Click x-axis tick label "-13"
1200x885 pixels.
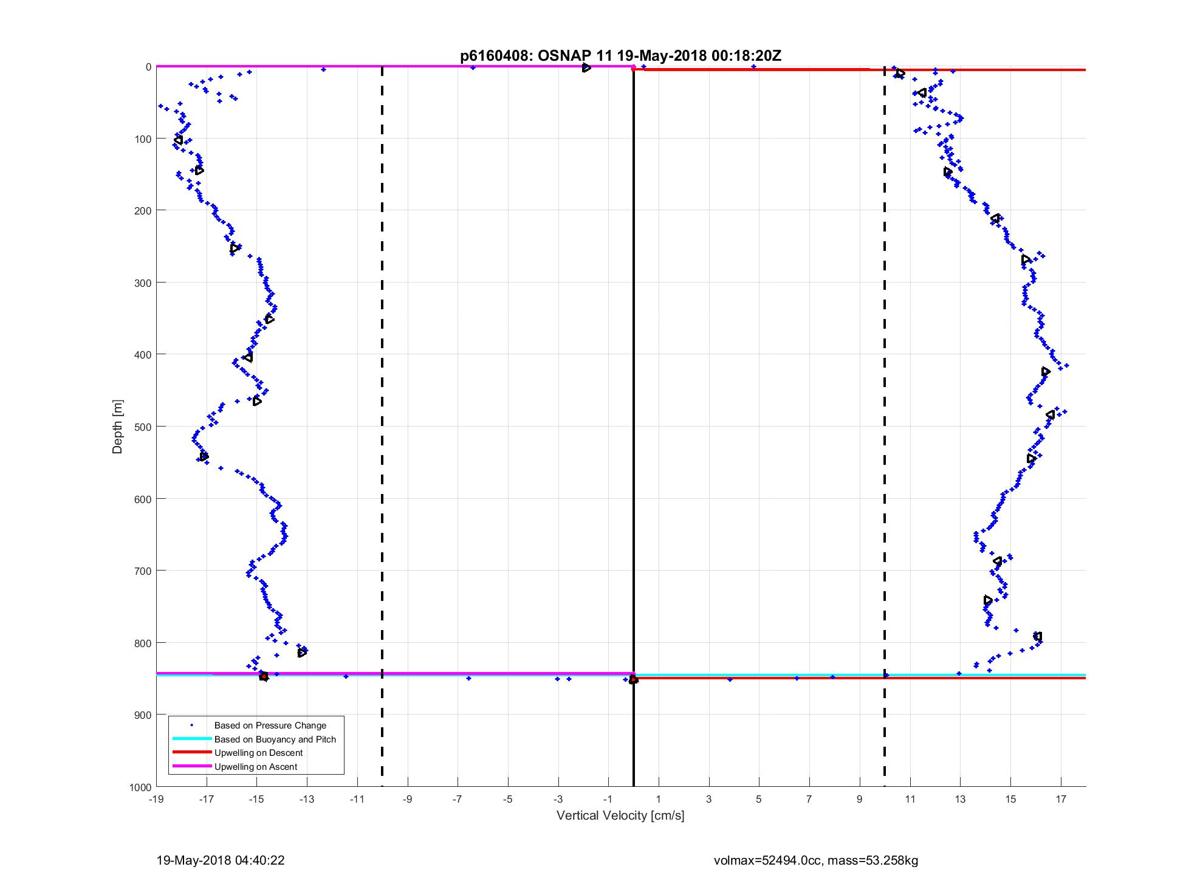(x=307, y=799)
